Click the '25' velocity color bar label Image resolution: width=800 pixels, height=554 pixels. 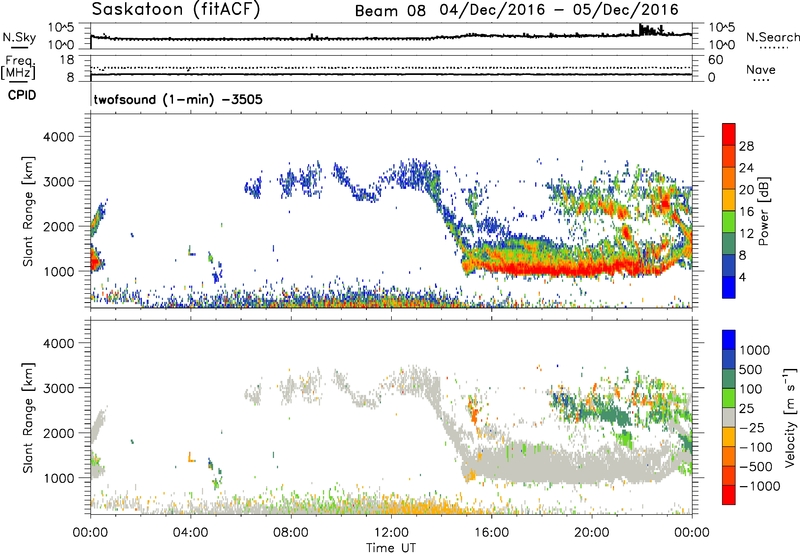click(x=746, y=408)
